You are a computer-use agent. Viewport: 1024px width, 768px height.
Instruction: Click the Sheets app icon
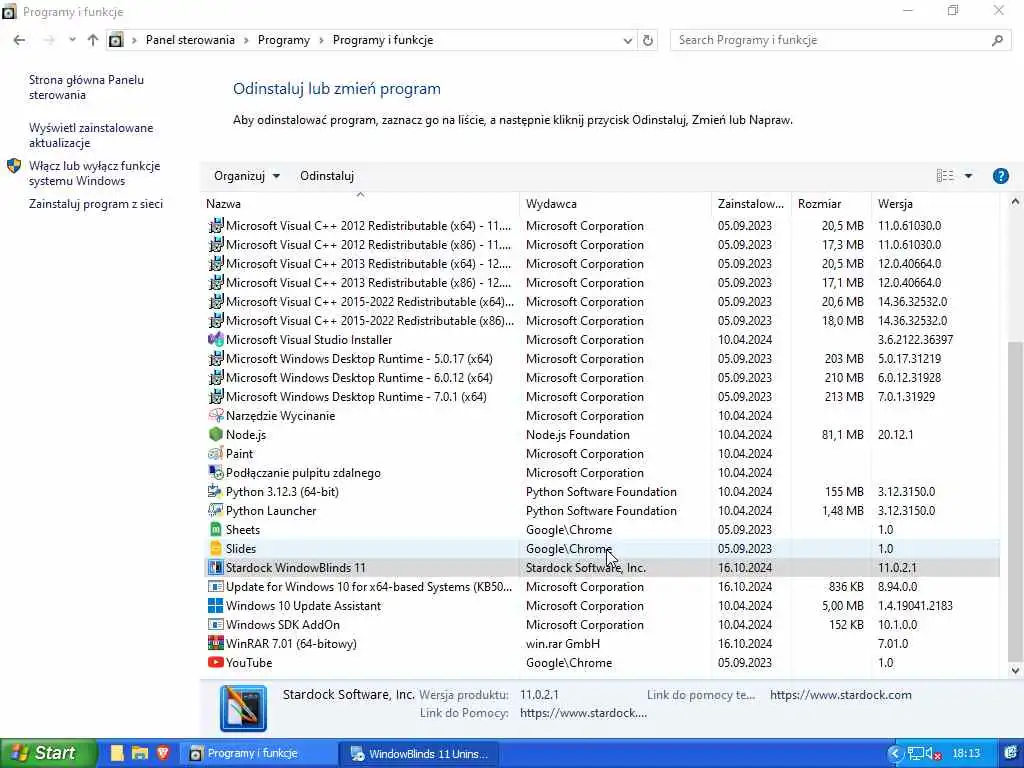coord(216,530)
